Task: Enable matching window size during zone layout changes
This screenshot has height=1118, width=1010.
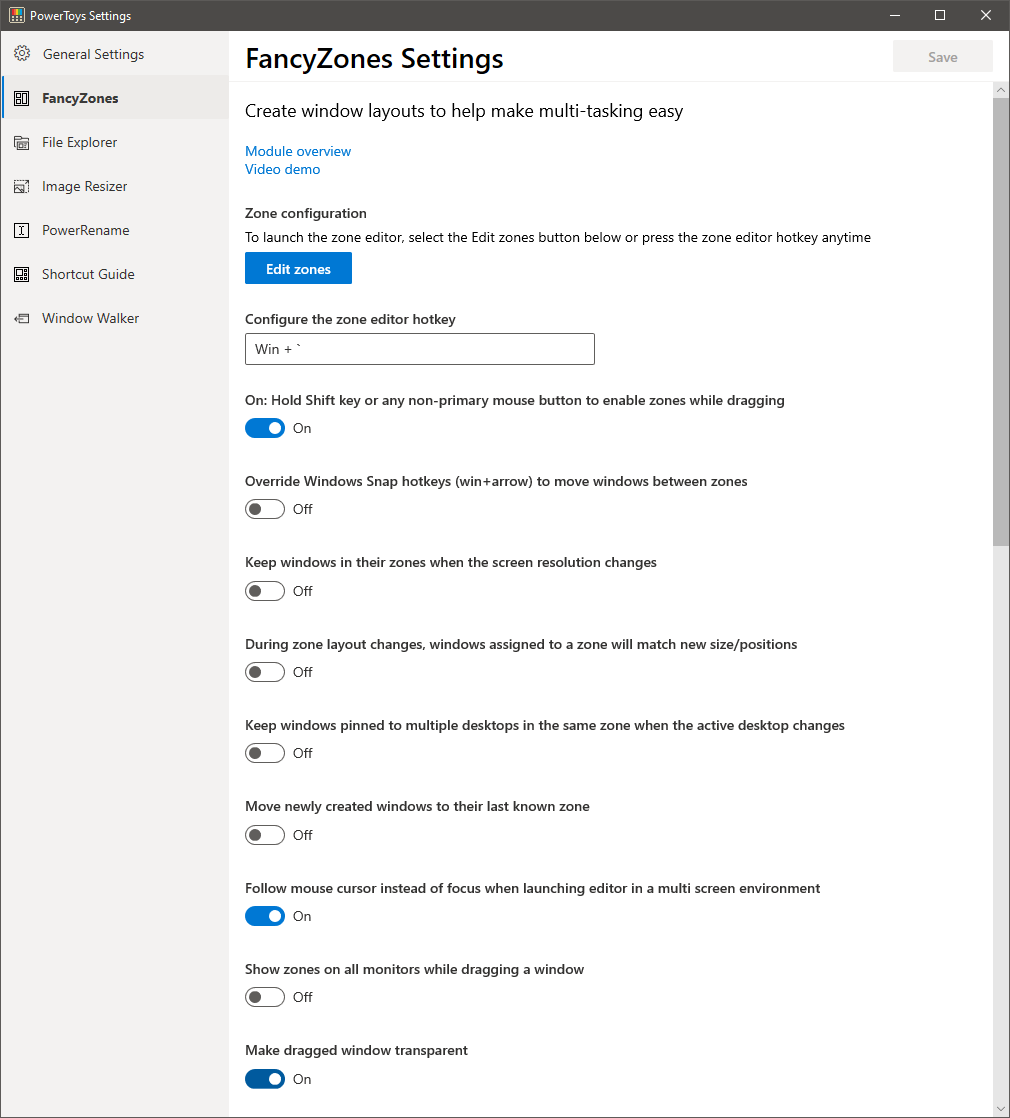Action: [264, 671]
